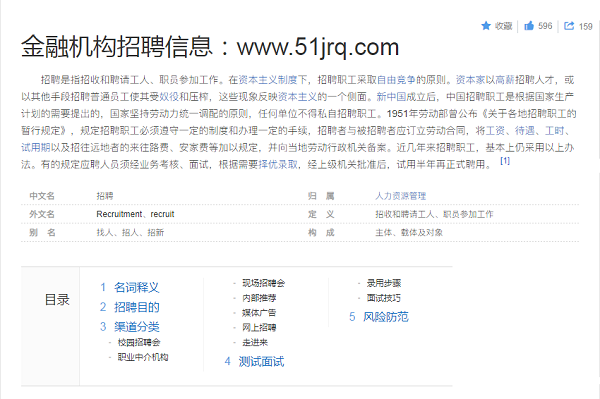Click the reference [1] superscript
This screenshot has width=600, height=399.
tap(505, 161)
